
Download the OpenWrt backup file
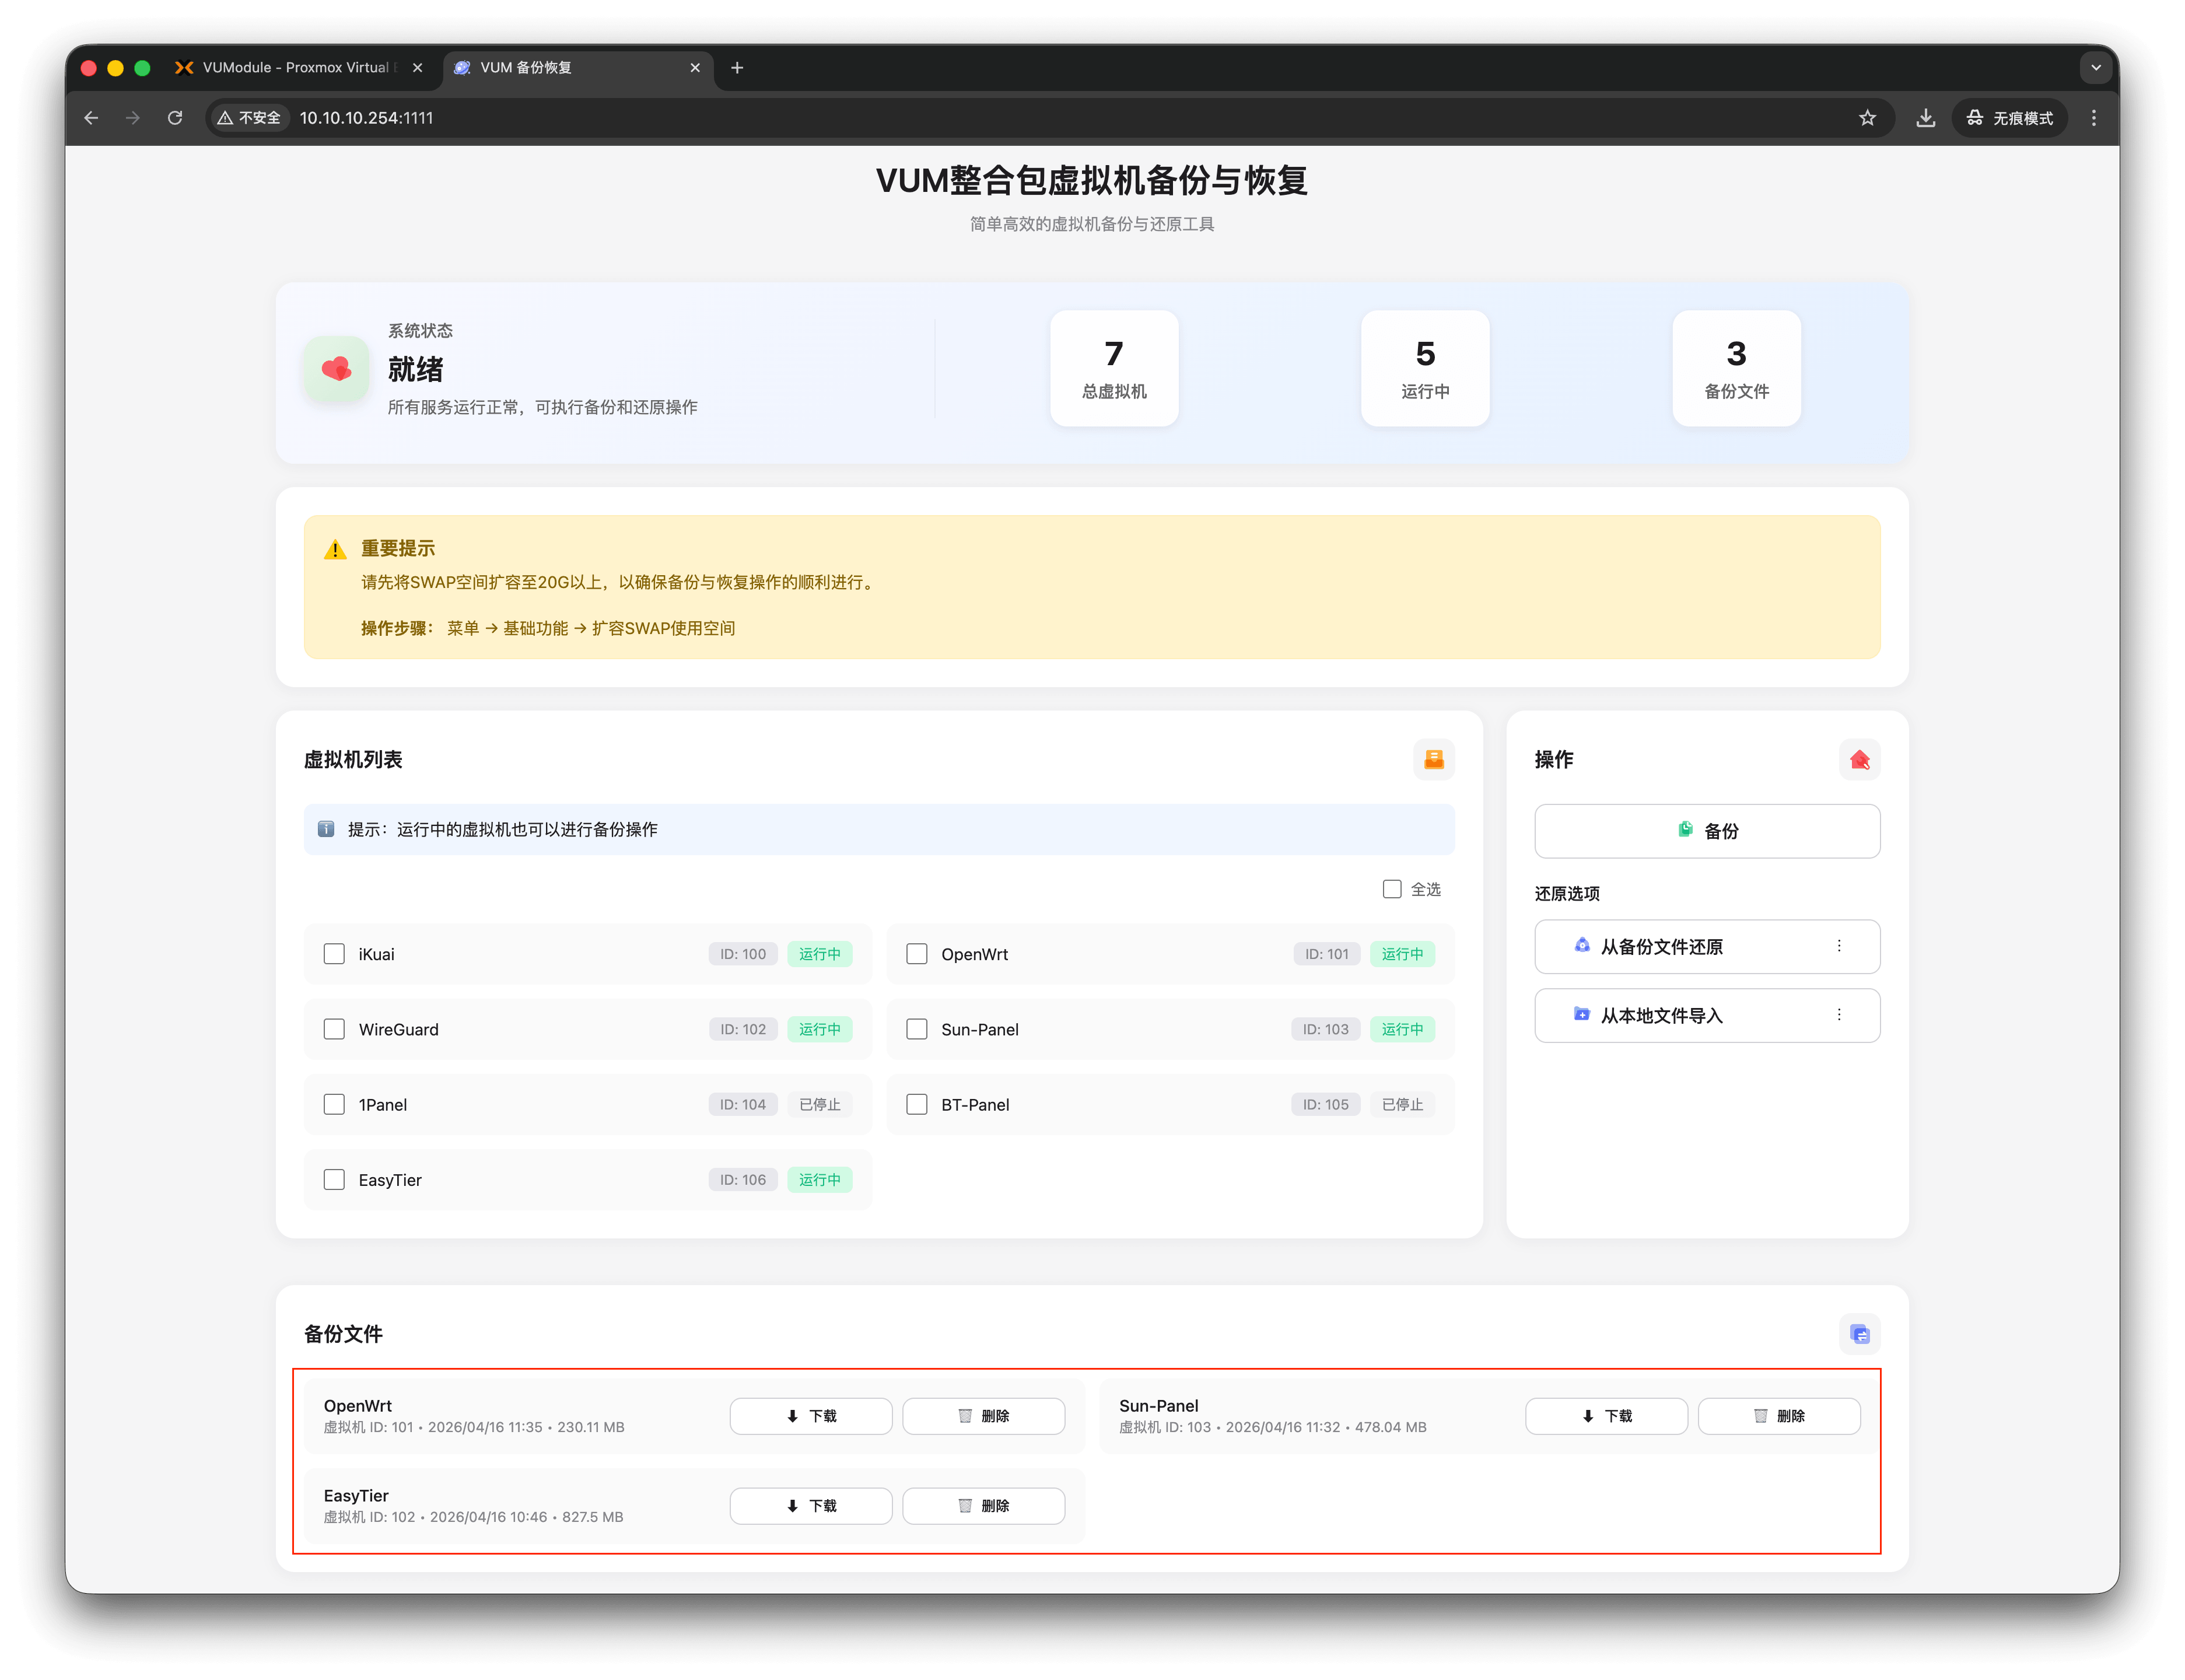(x=810, y=1416)
